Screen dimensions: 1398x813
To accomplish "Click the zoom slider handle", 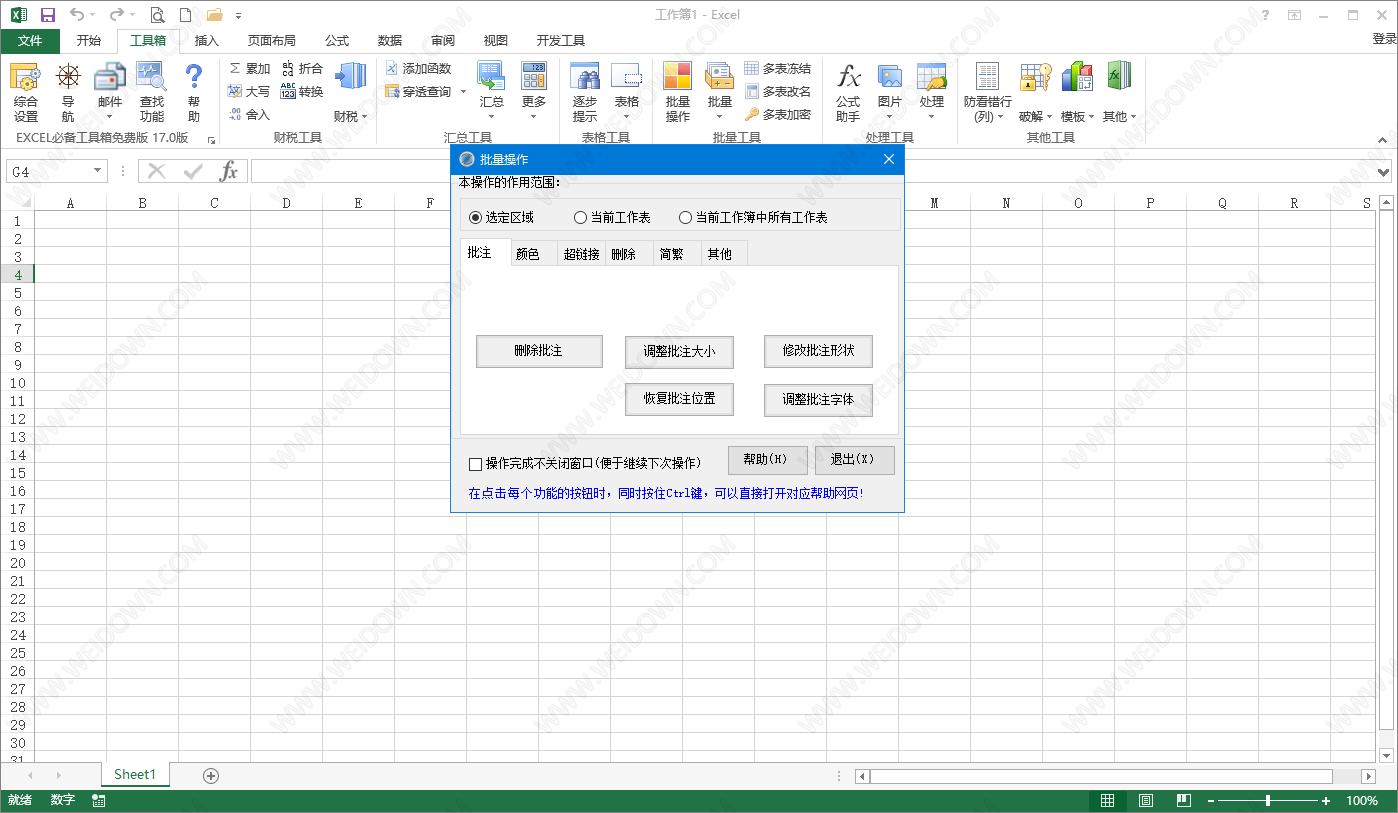I will point(1268,801).
